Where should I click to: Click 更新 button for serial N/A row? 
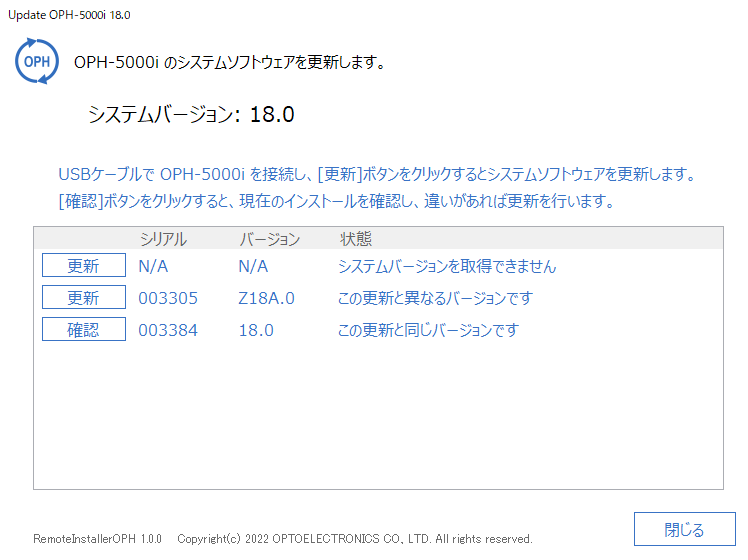point(84,265)
